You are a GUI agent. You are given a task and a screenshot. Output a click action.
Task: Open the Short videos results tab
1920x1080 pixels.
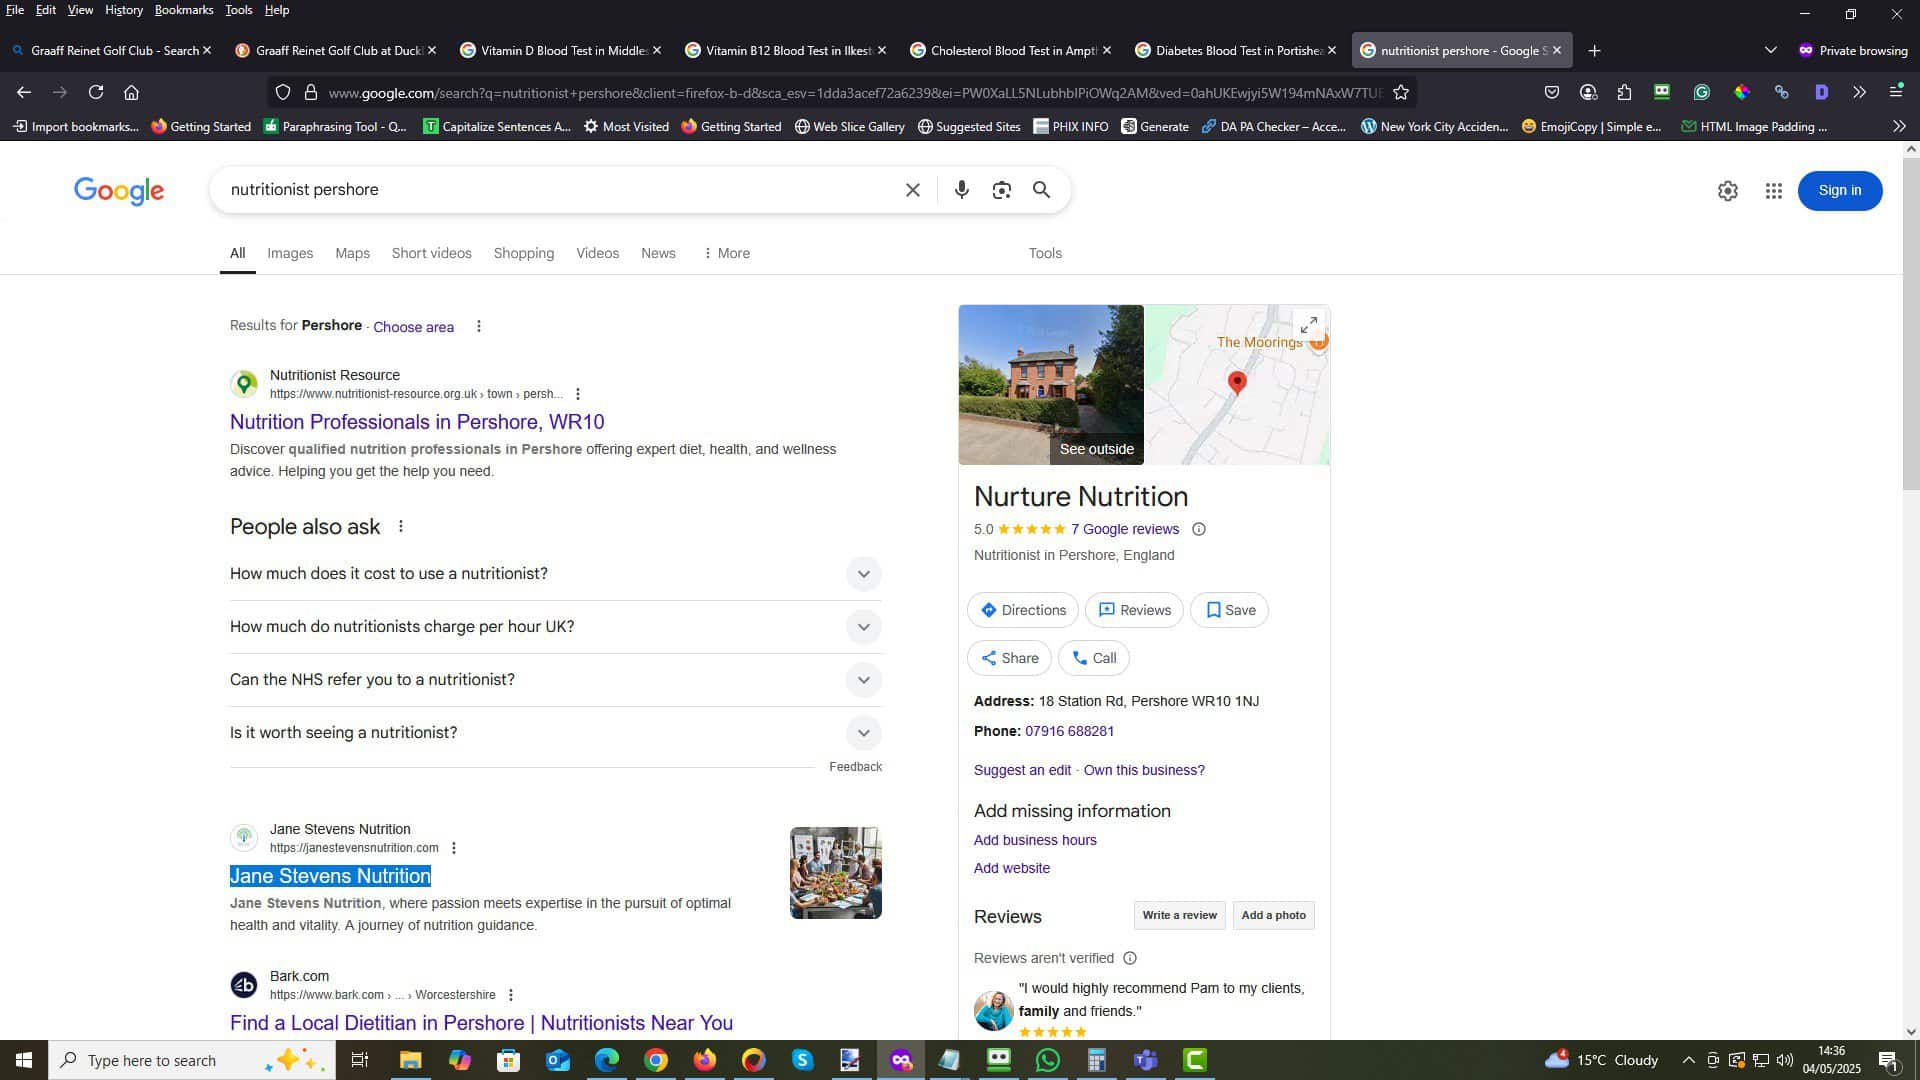click(431, 253)
